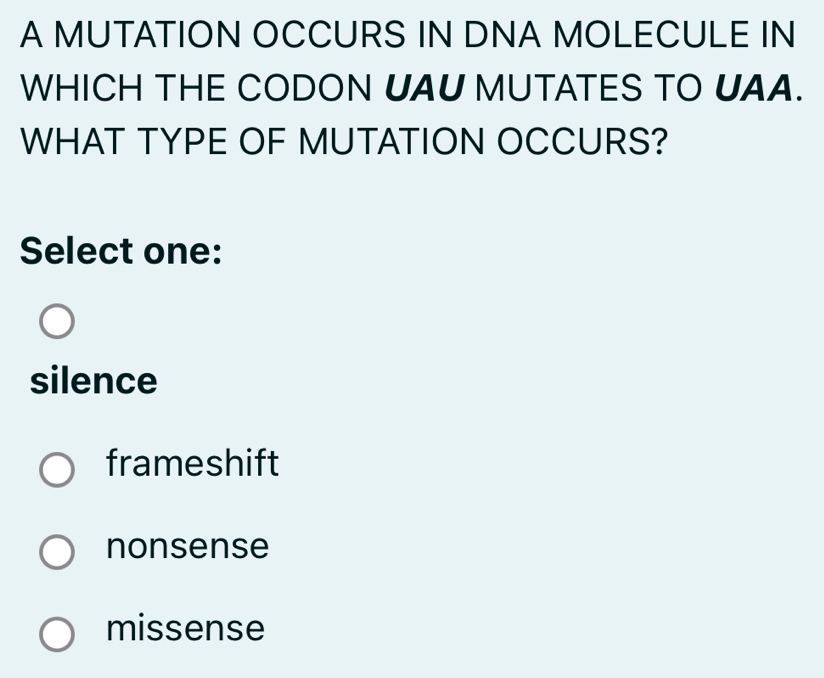Image resolution: width=824 pixels, height=678 pixels.
Task: Click the nonsense answer label
Action: point(188,547)
